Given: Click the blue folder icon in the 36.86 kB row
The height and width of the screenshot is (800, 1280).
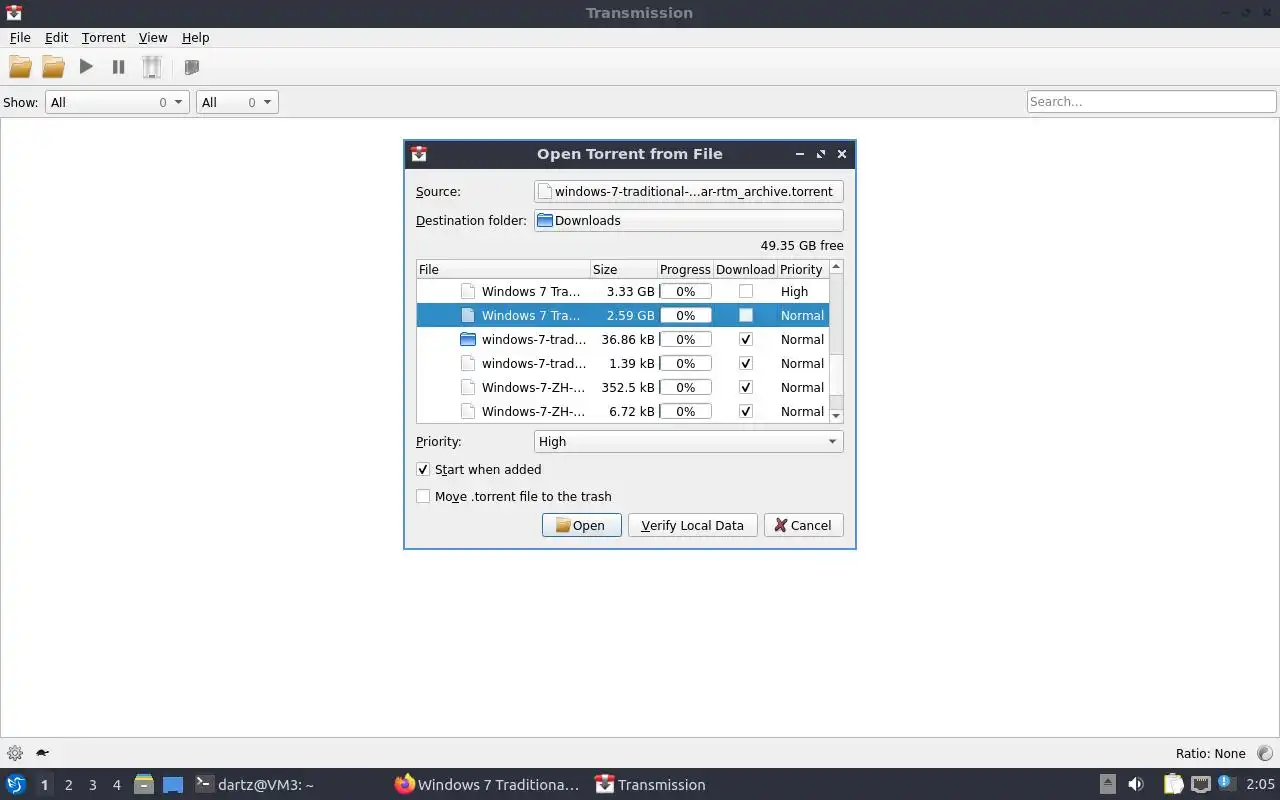Looking at the screenshot, I should click(x=467, y=339).
